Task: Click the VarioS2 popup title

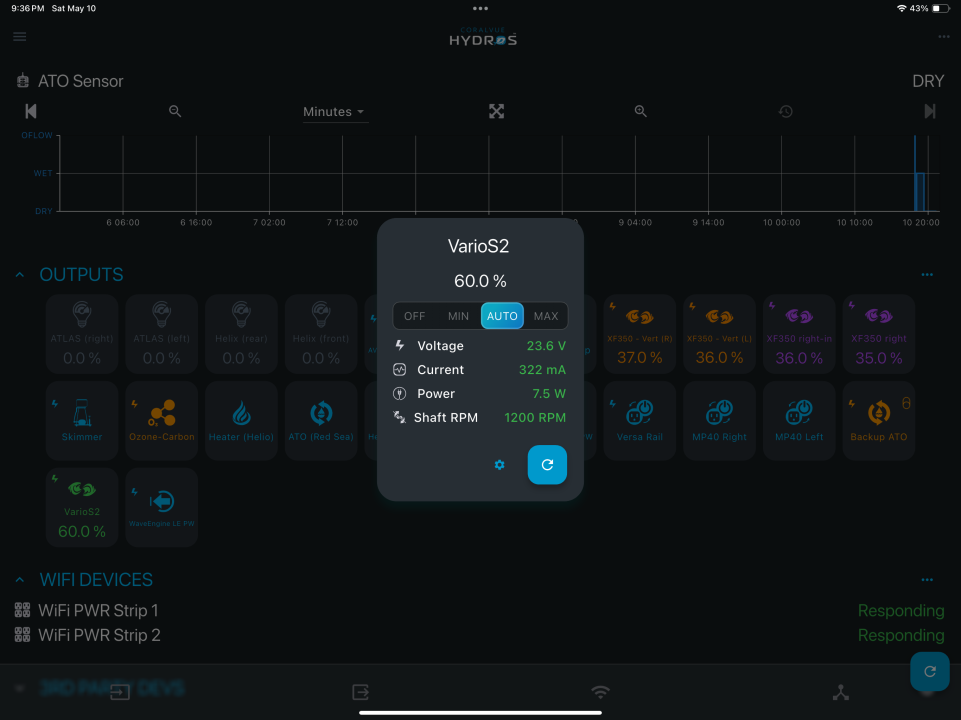Action: click(479, 246)
